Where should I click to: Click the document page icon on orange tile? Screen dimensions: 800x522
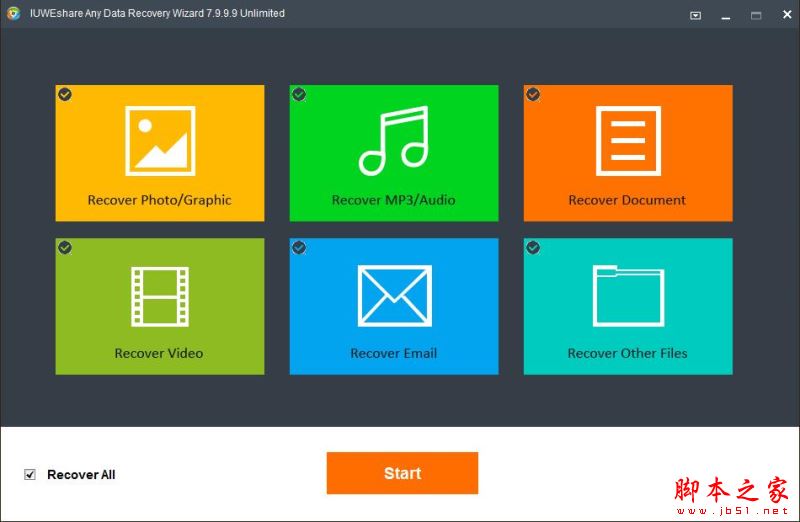click(628, 141)
